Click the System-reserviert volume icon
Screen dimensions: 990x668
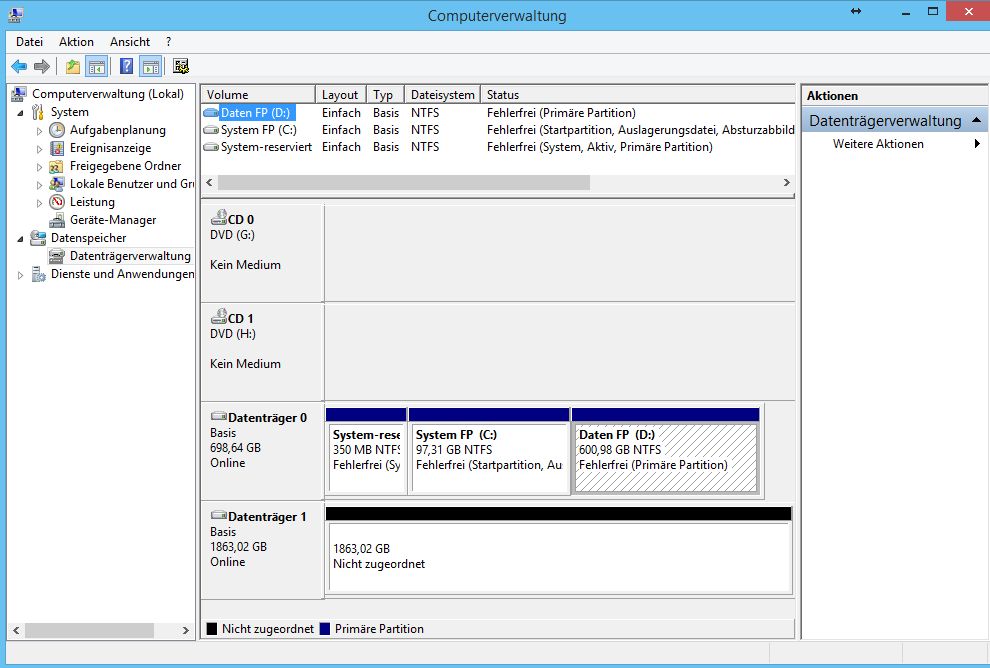(x=211, y=147)
